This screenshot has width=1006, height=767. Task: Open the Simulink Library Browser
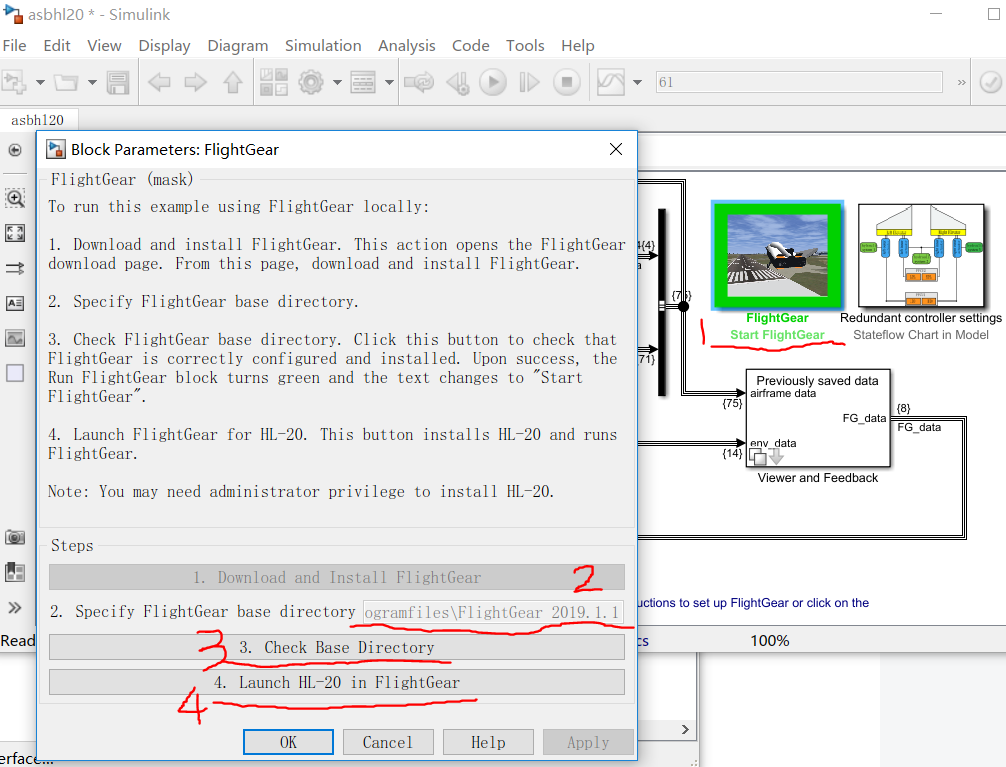click(272, 82)
